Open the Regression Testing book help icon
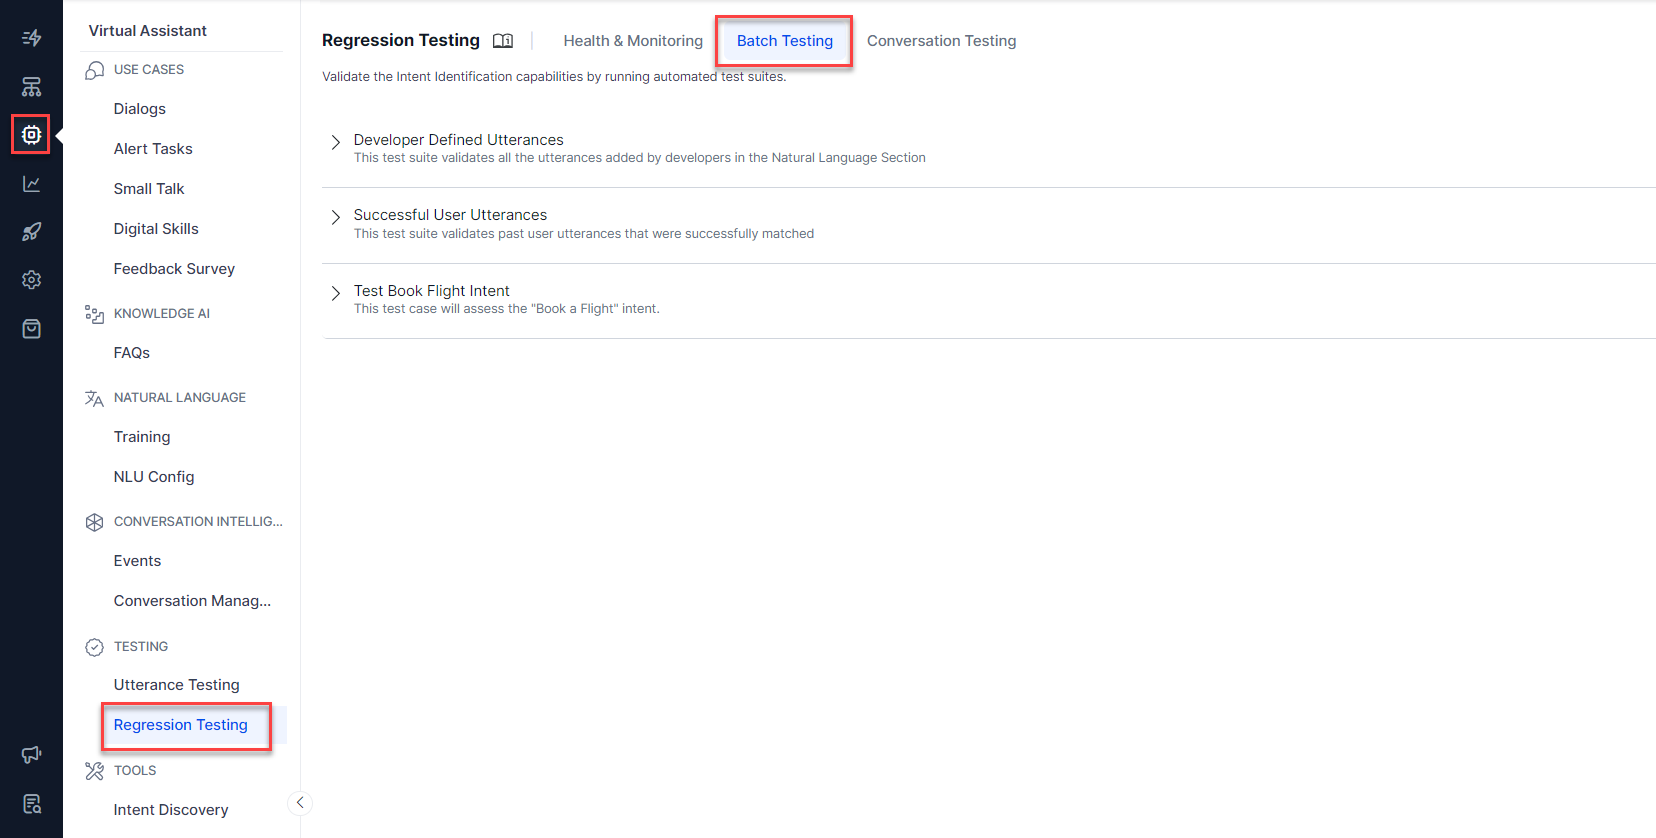 pyautogui.click(x=503, y=41)
